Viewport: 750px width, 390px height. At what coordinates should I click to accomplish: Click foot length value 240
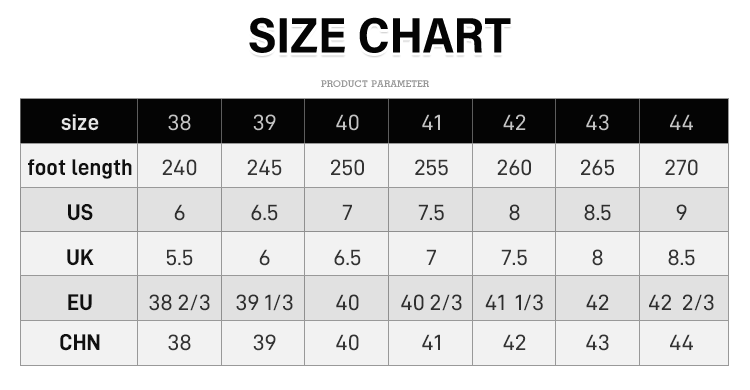(179, 166)
